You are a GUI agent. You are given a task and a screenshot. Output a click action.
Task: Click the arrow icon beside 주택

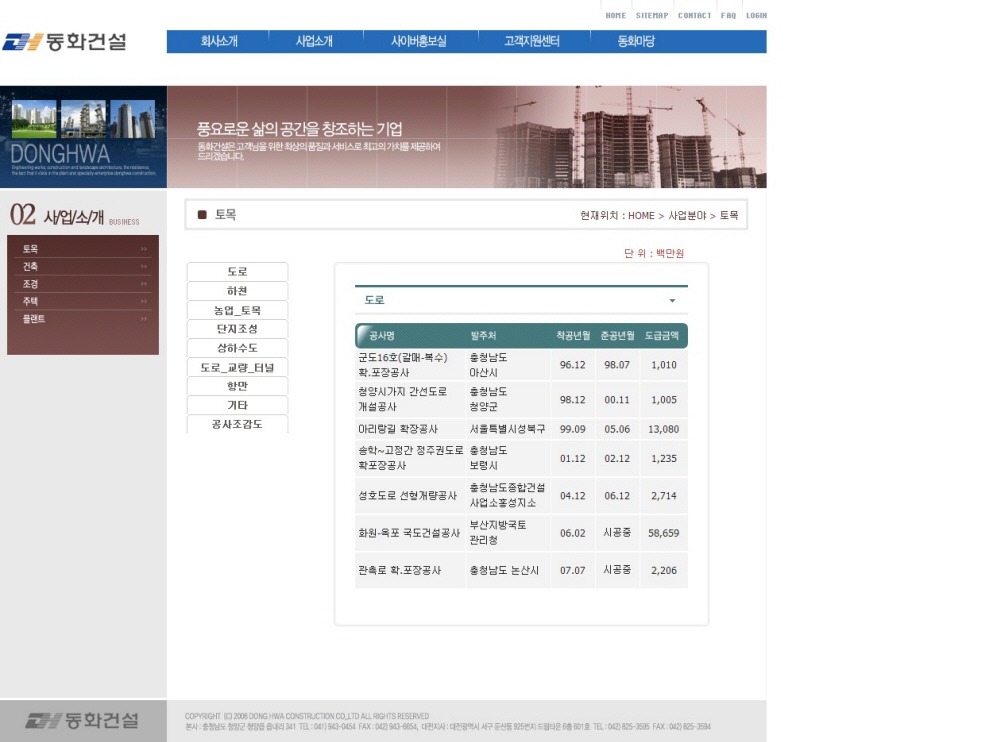click(144, 301)
